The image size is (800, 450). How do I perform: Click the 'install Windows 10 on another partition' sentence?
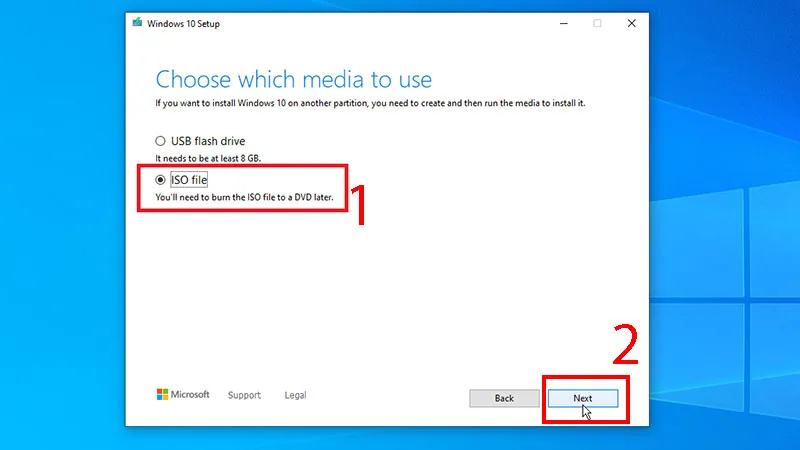click(370, 103)
